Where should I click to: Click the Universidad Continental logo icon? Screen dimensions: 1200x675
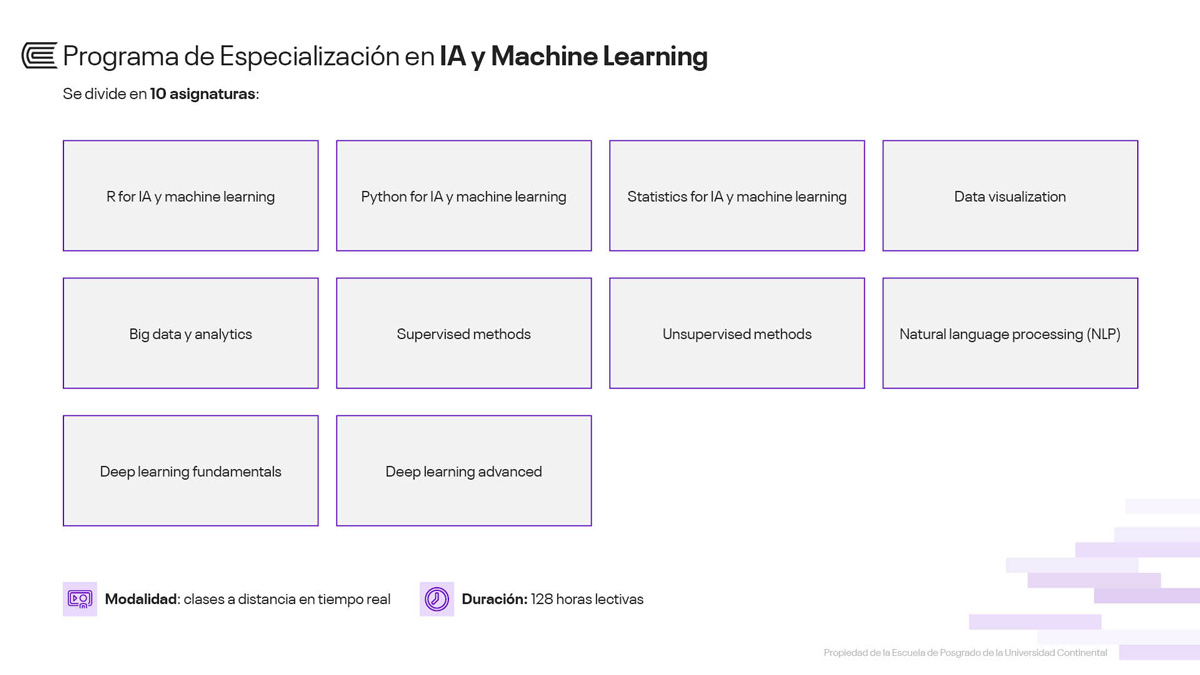click(39, 56)
